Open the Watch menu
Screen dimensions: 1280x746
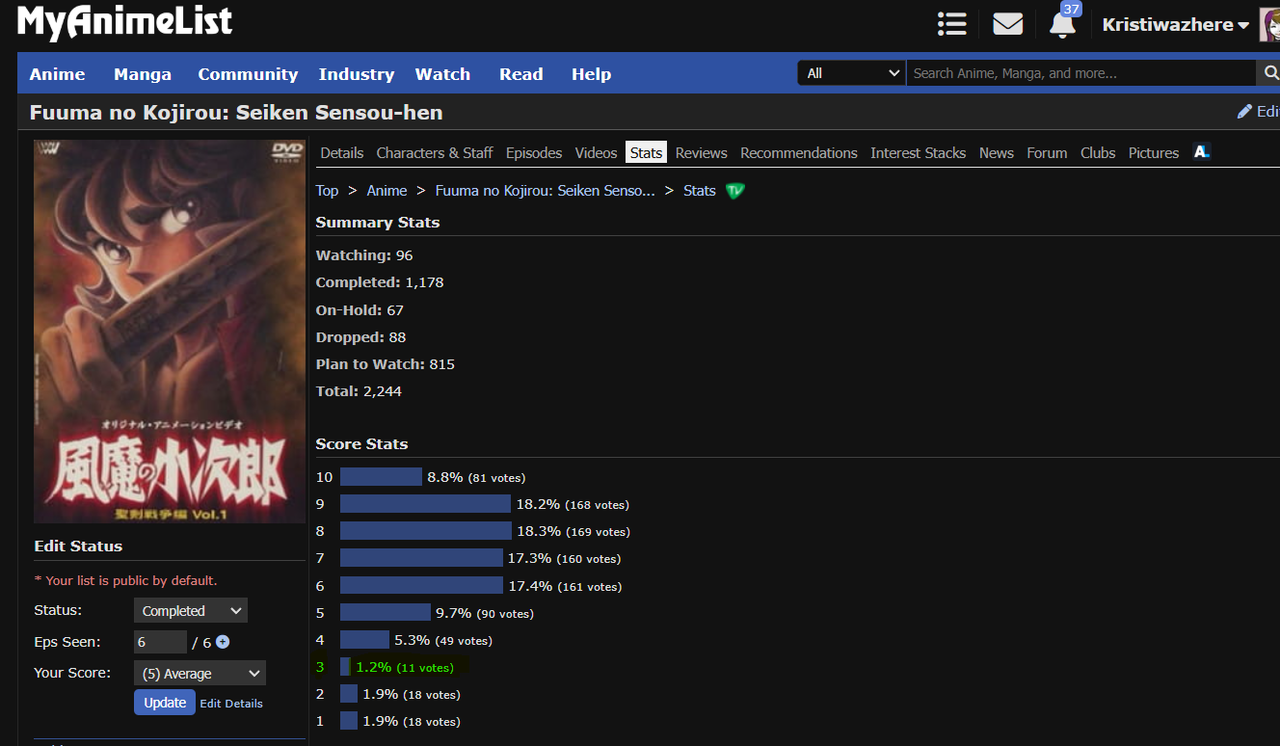443,74
